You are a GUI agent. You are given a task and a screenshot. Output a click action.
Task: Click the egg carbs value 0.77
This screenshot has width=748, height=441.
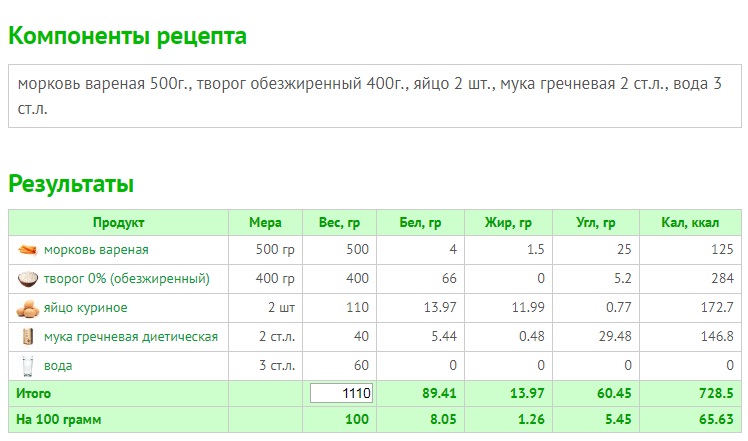pyautogui.click(x=619, y=307)
